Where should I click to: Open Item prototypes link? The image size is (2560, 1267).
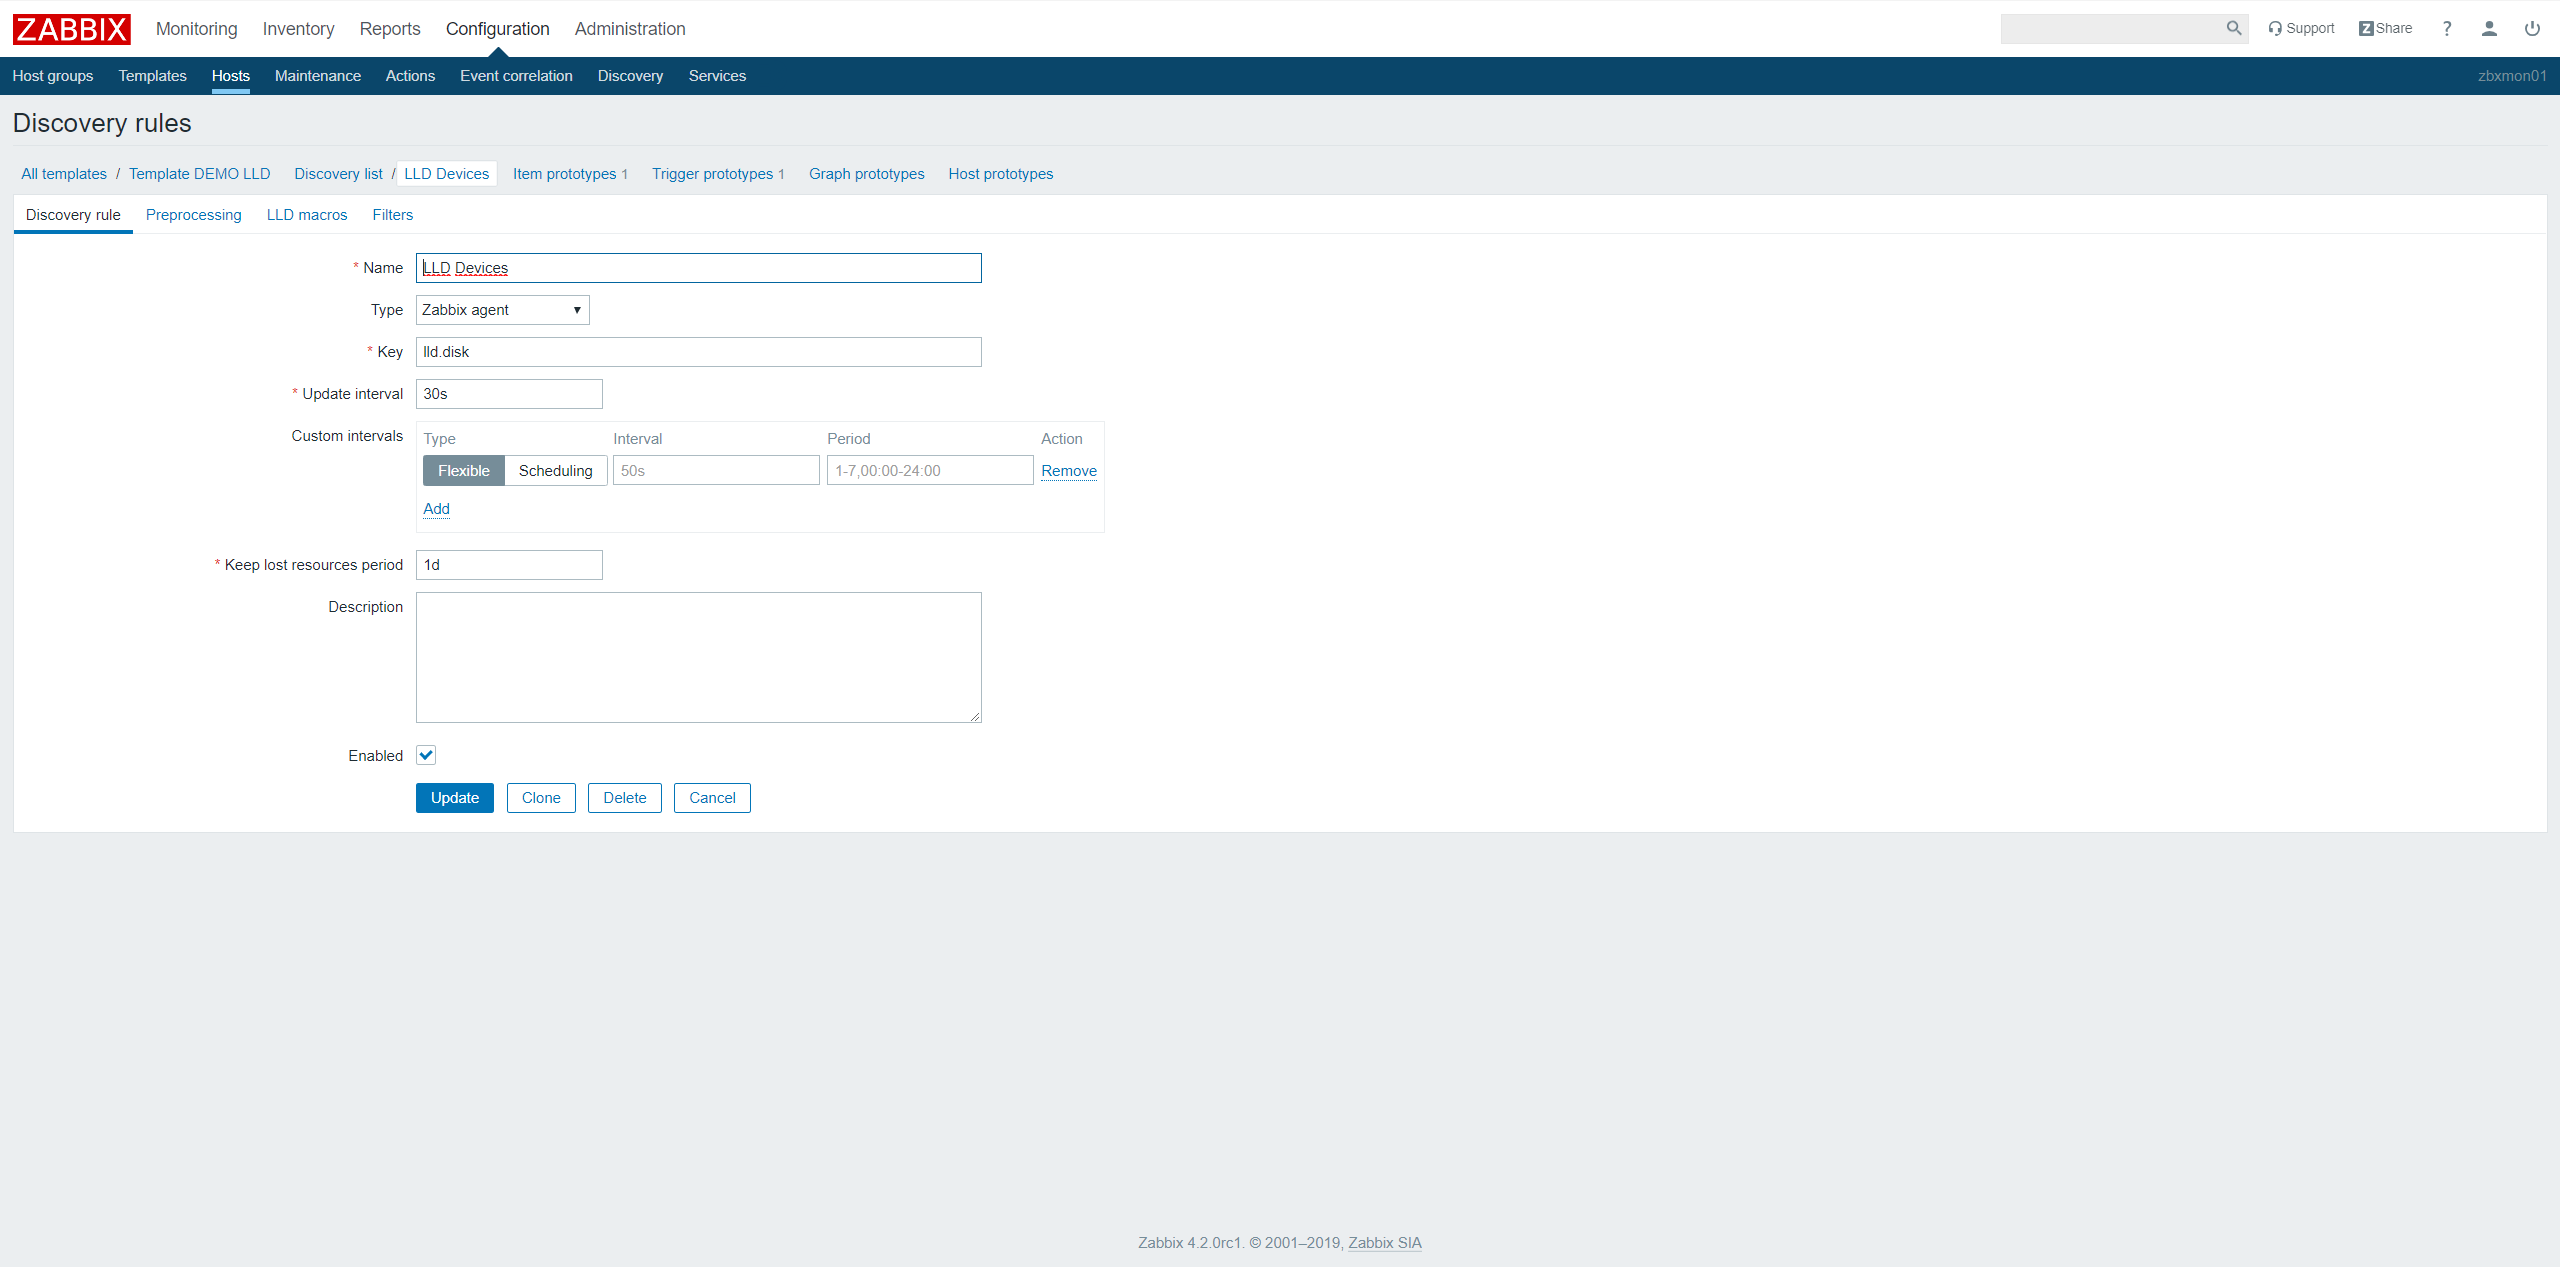565,174
